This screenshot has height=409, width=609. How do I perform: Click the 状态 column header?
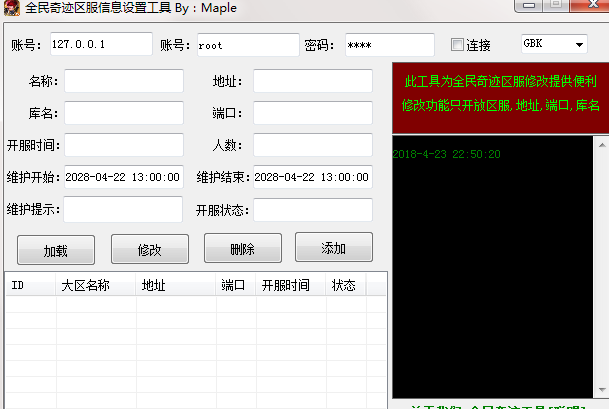[x=346, y=285]
